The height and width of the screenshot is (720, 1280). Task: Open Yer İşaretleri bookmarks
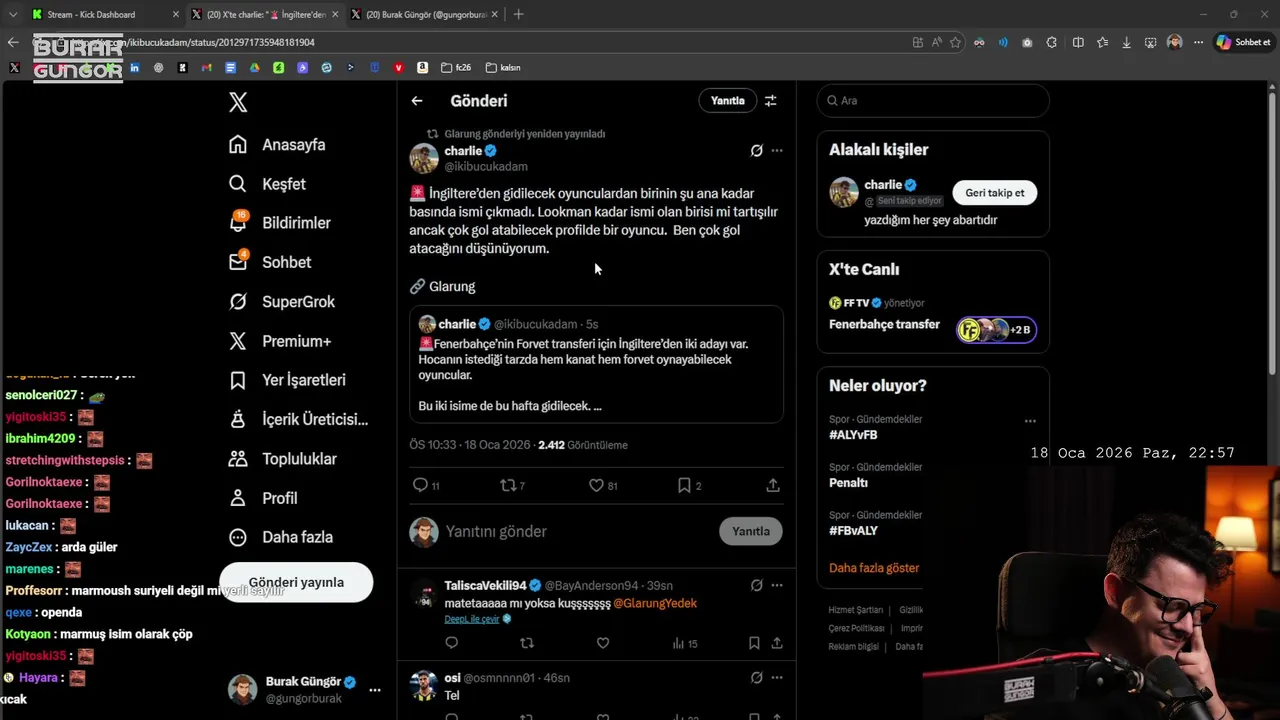click(x=287, y=380)
